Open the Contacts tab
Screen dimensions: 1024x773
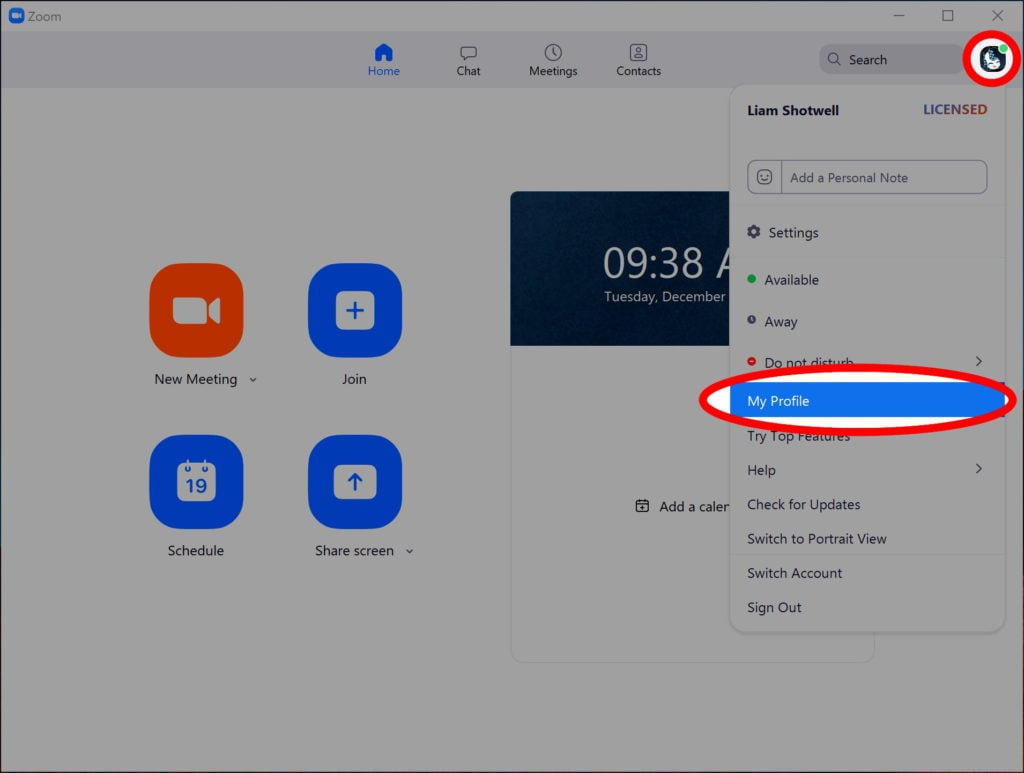click(638, 60)
